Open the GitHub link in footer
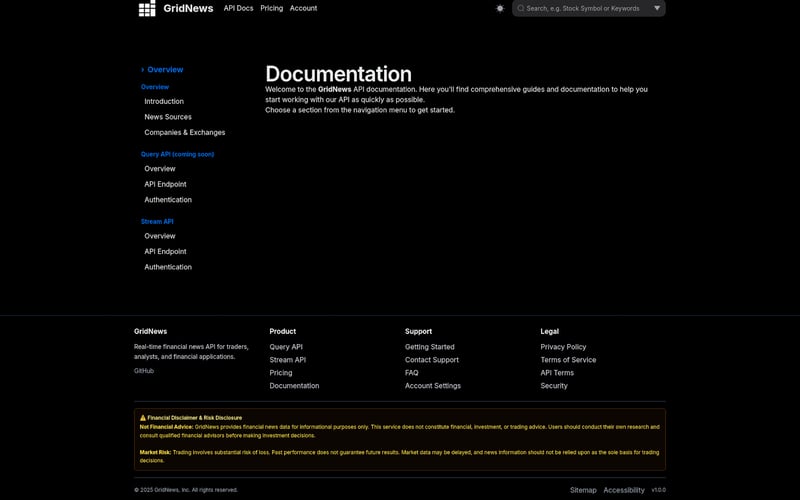Viewport: 800px width, 500px height. pos(144,371)
